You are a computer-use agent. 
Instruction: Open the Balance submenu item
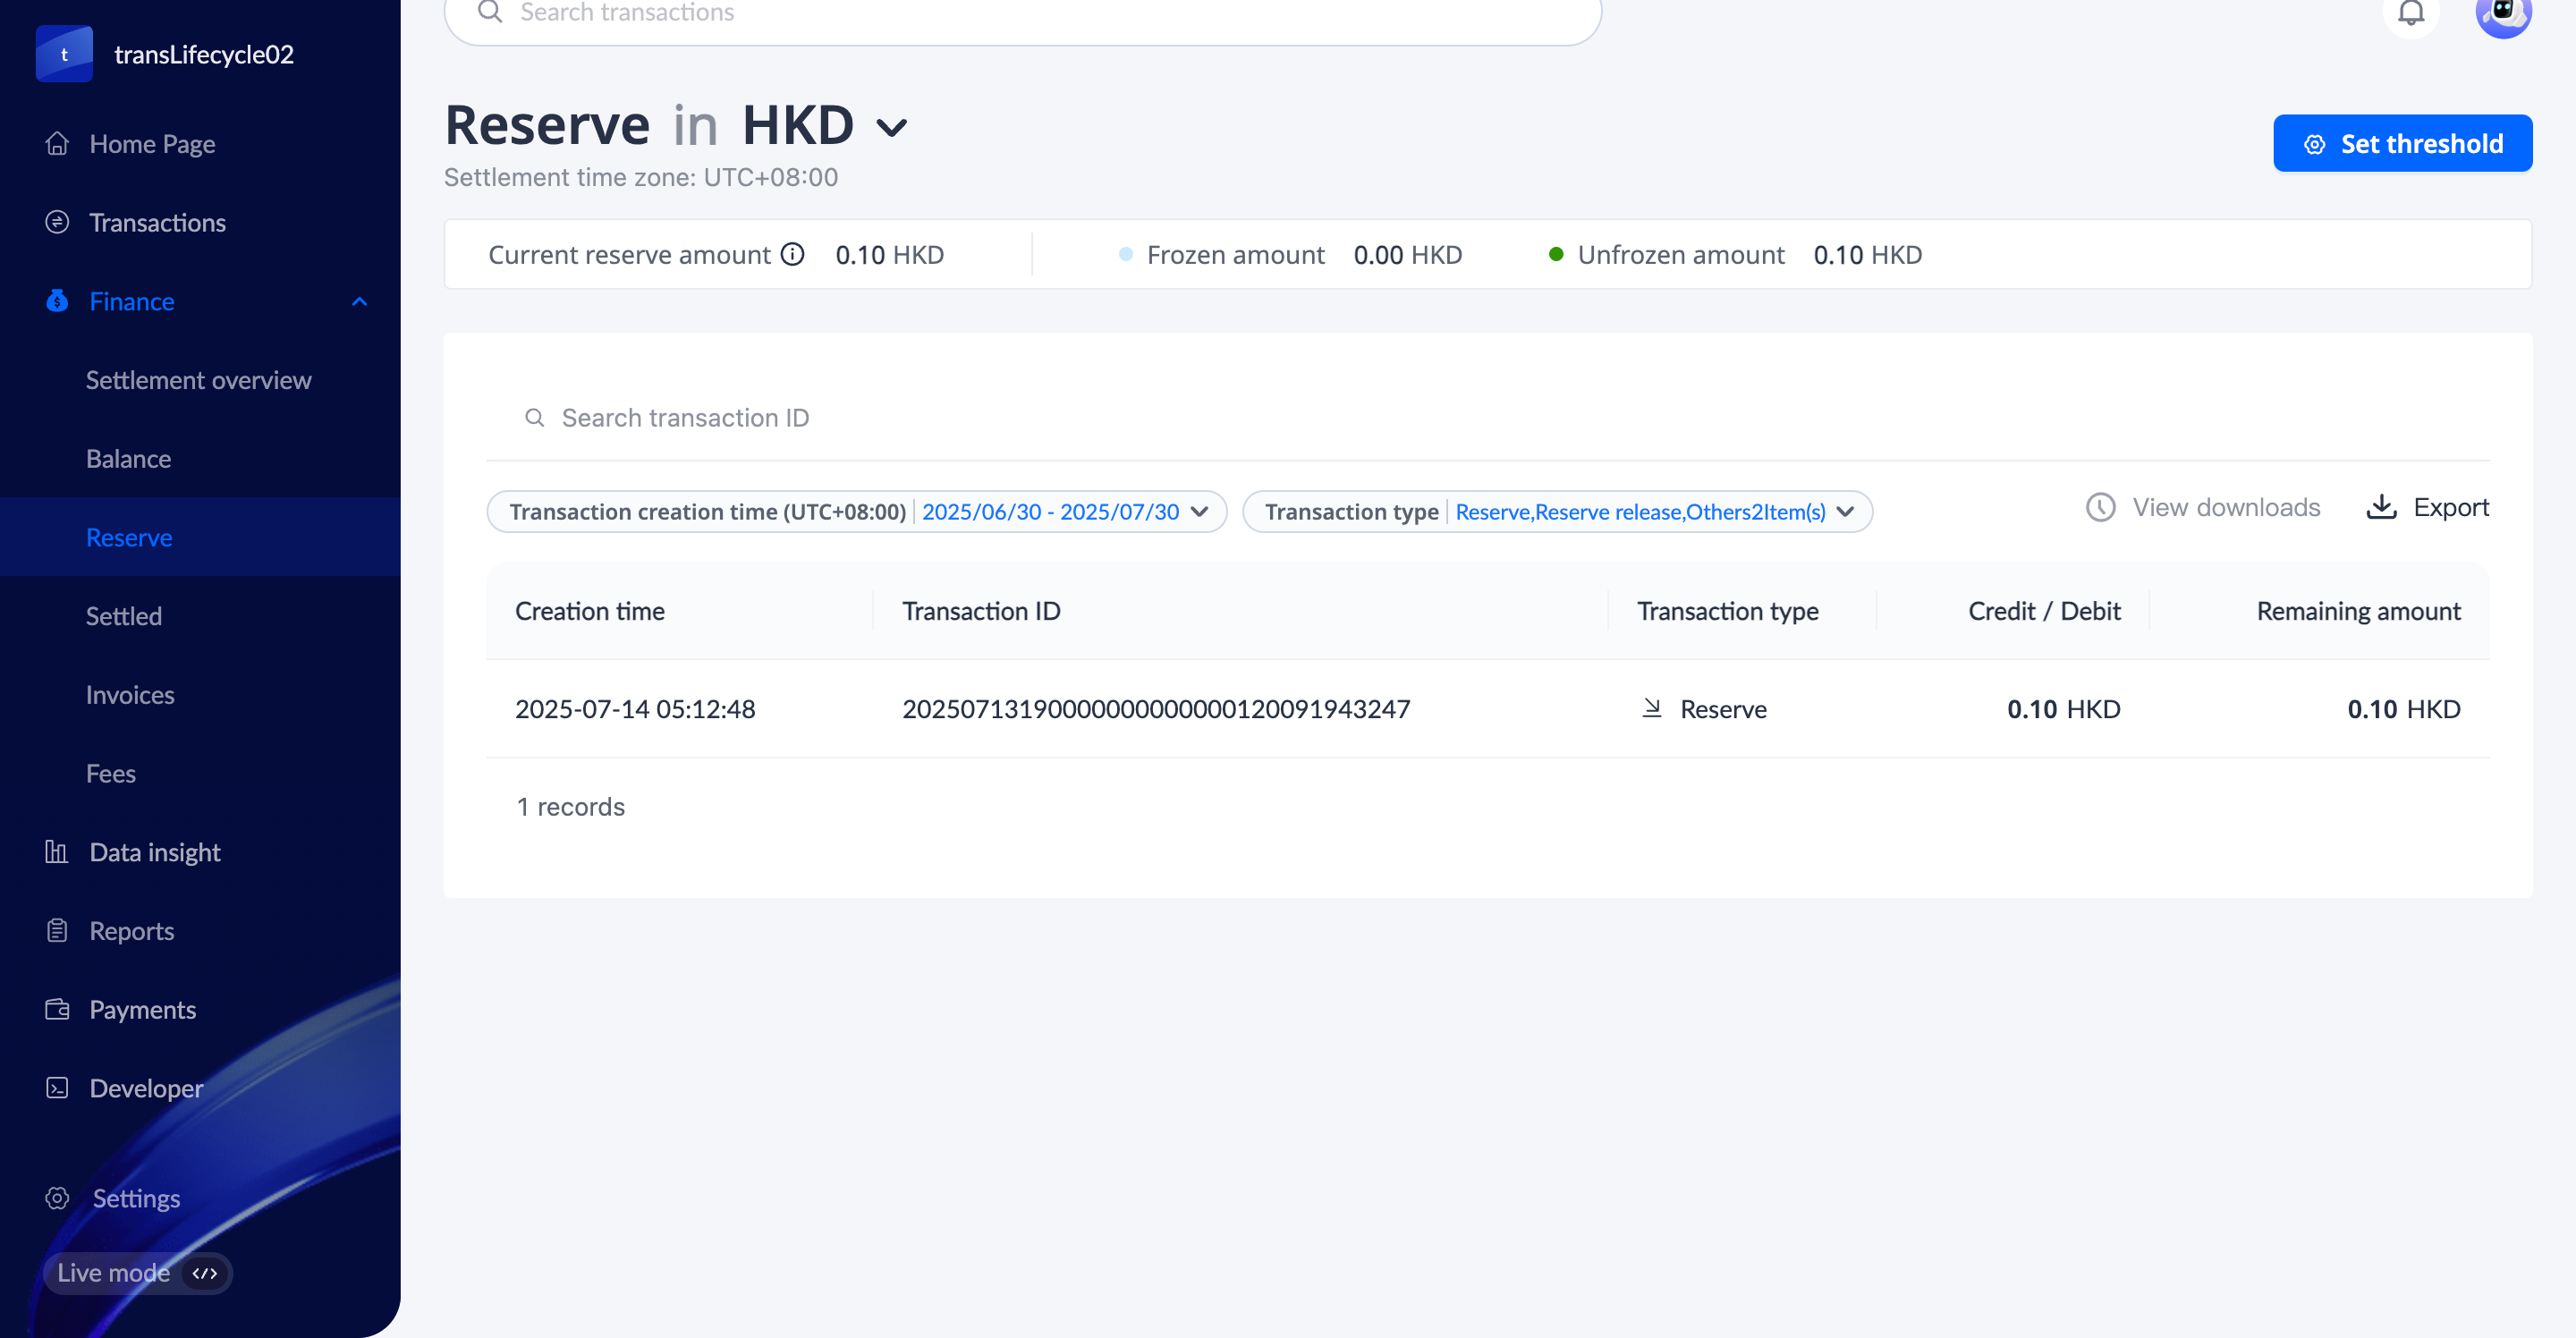coord(128,458)
